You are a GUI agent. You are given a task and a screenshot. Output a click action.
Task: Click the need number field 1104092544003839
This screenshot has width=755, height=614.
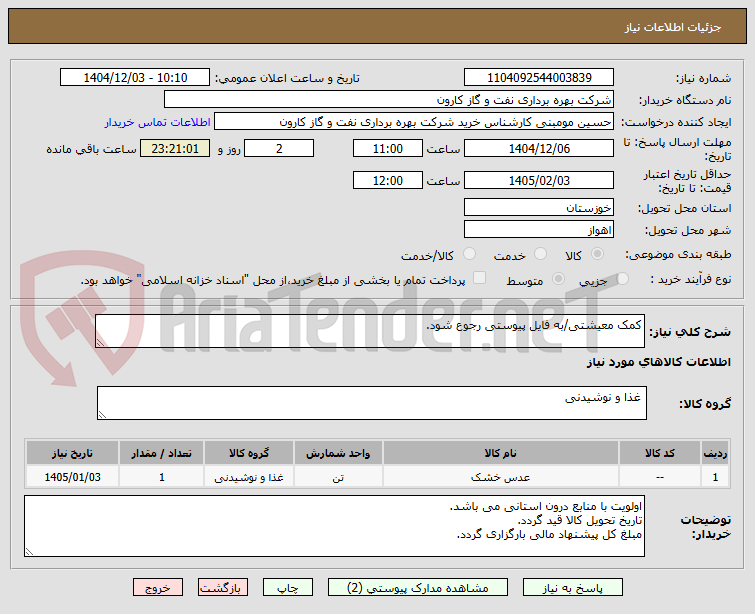pos(539,78)
